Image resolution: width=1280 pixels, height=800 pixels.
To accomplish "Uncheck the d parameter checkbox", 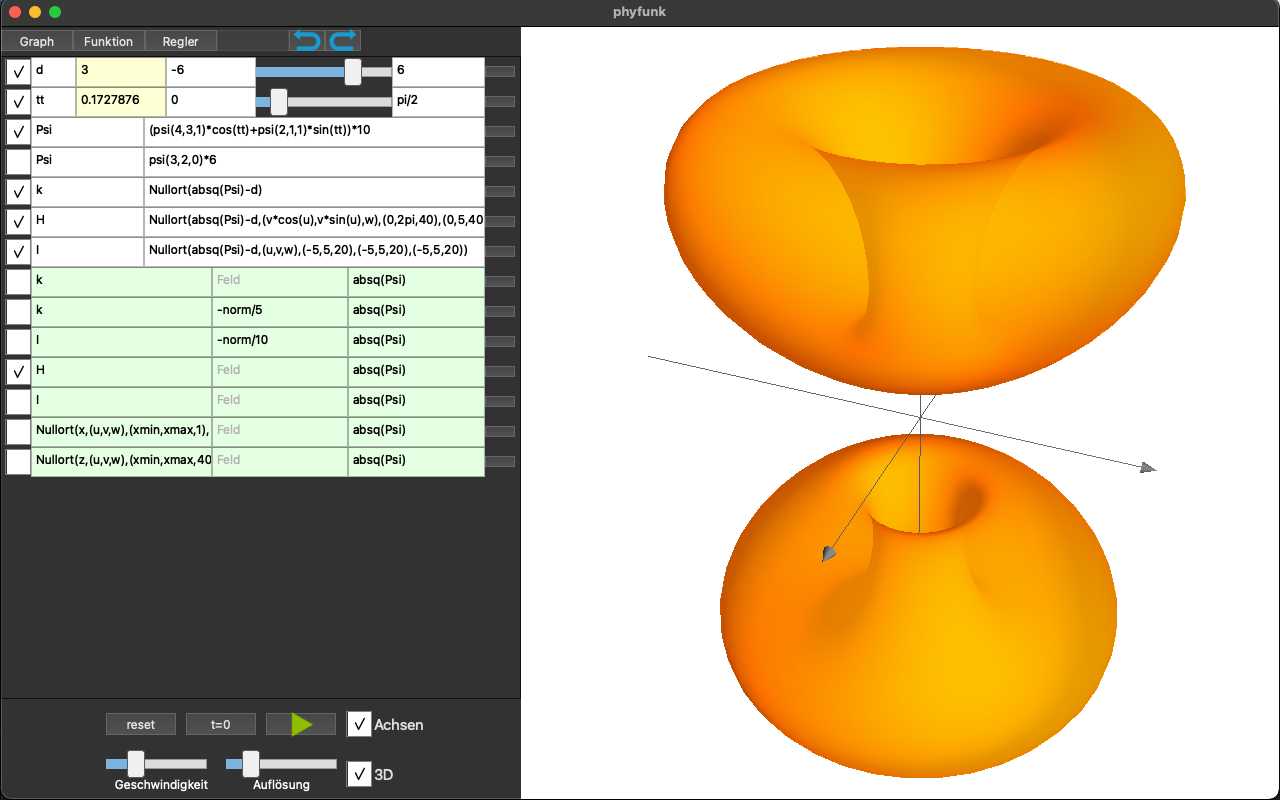I will tap(18, 72).
